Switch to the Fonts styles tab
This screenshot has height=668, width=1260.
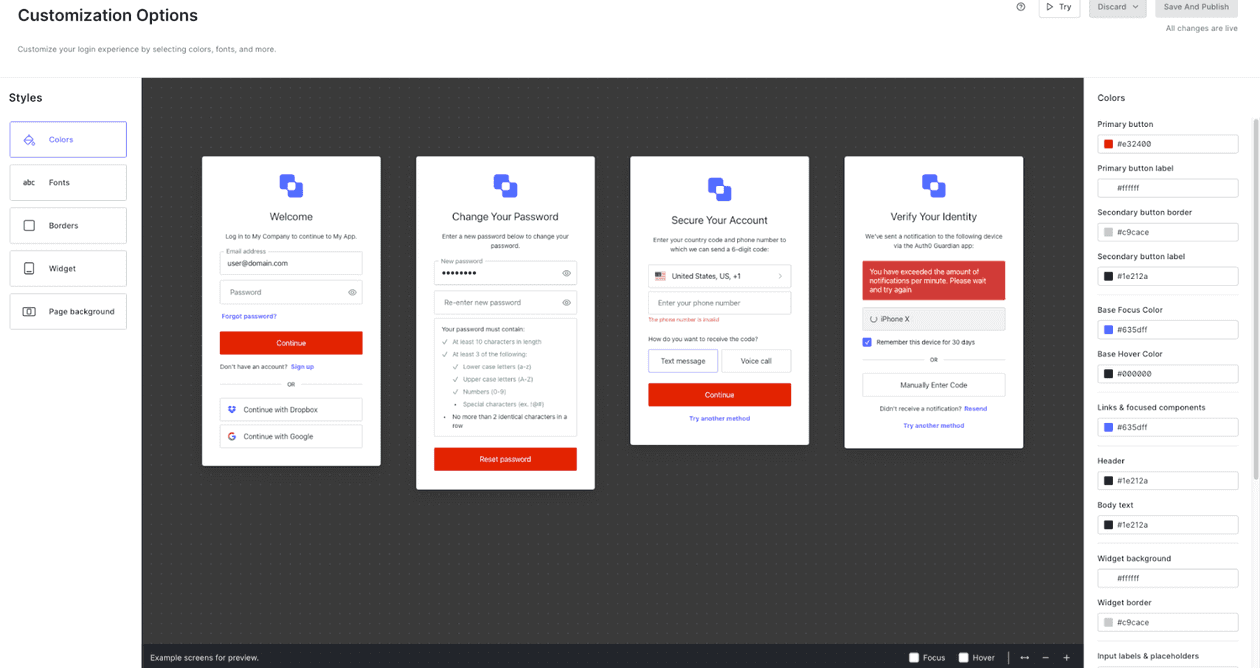click(x=67, y=182)
